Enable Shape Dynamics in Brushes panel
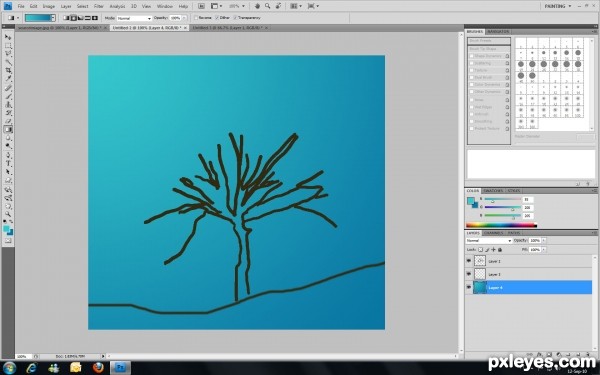 click(x=472, y=56)
